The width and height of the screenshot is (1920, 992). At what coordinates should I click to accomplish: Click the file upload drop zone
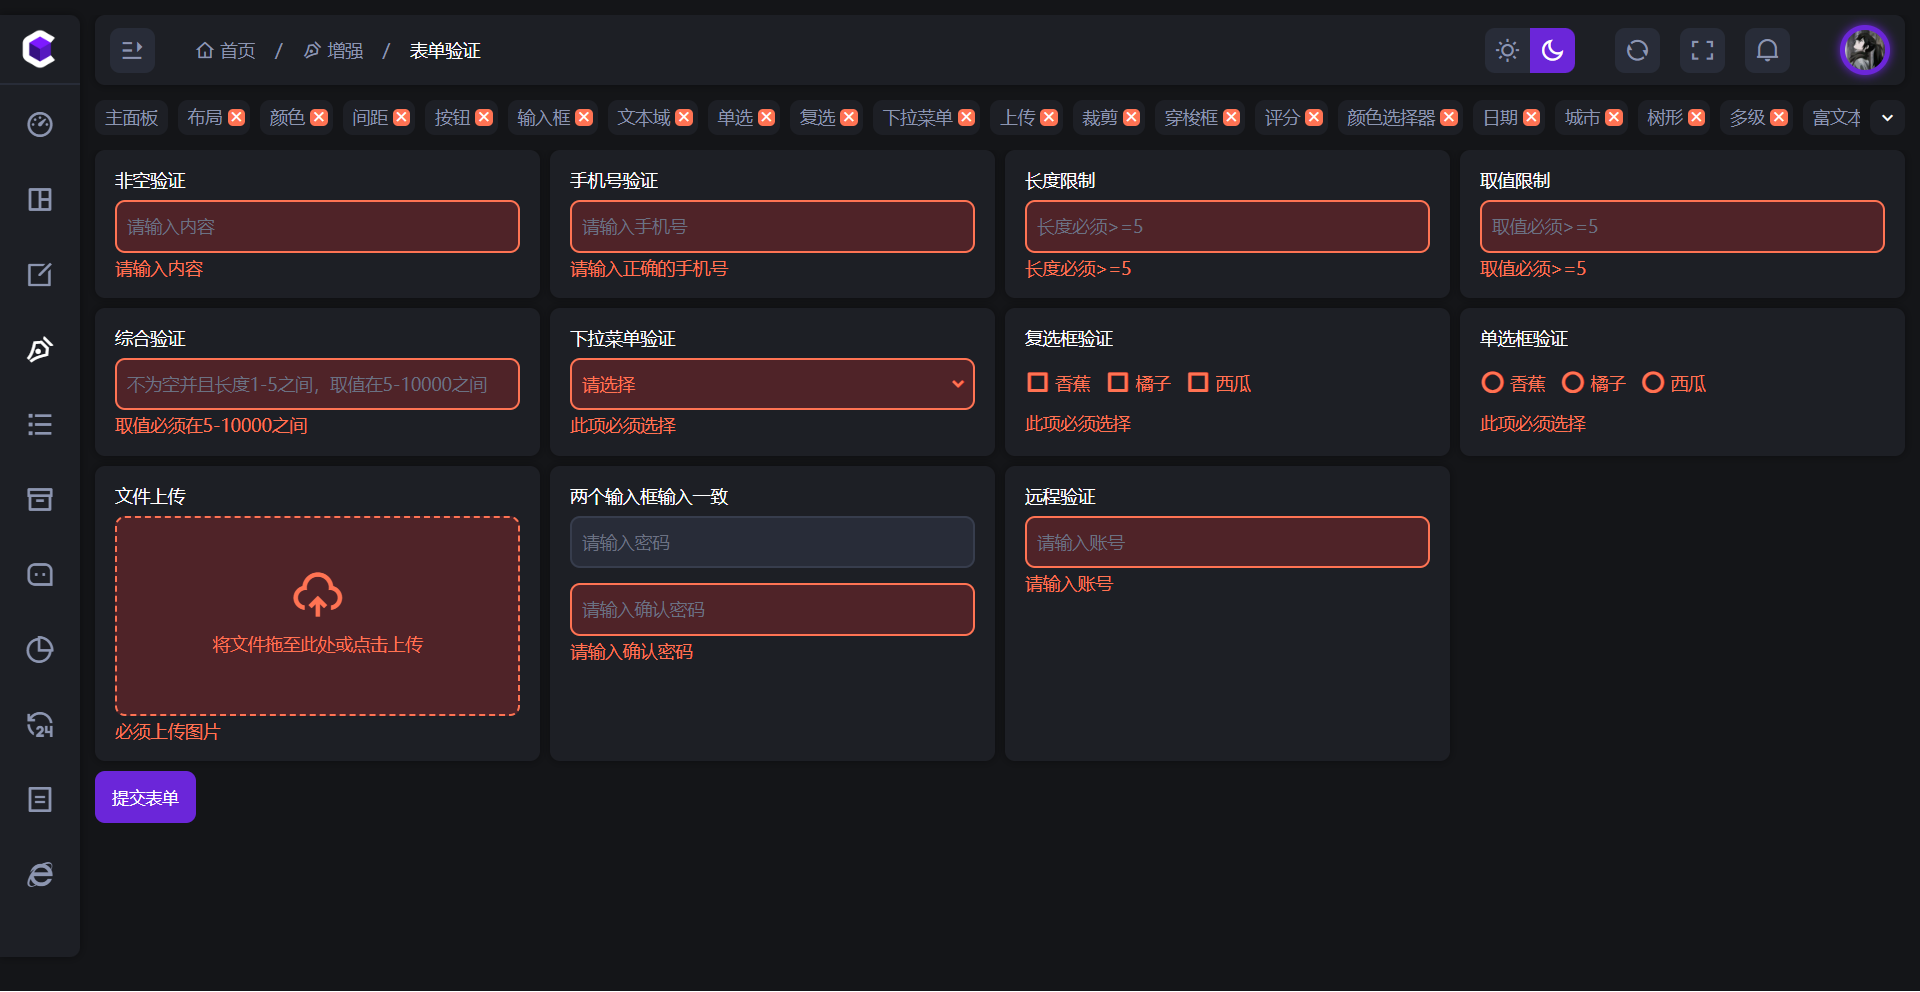[317, 616]
